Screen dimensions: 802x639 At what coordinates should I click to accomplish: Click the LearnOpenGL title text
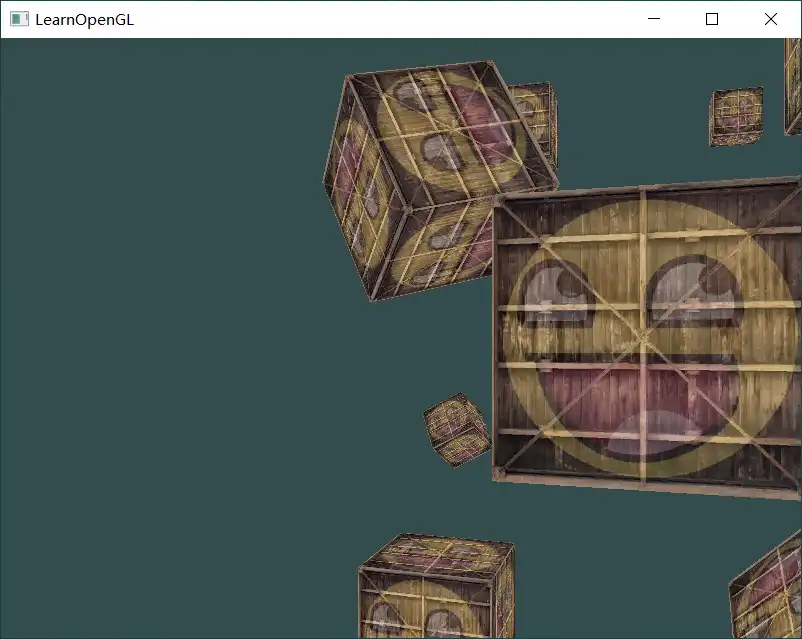click(x=84, y=19)
